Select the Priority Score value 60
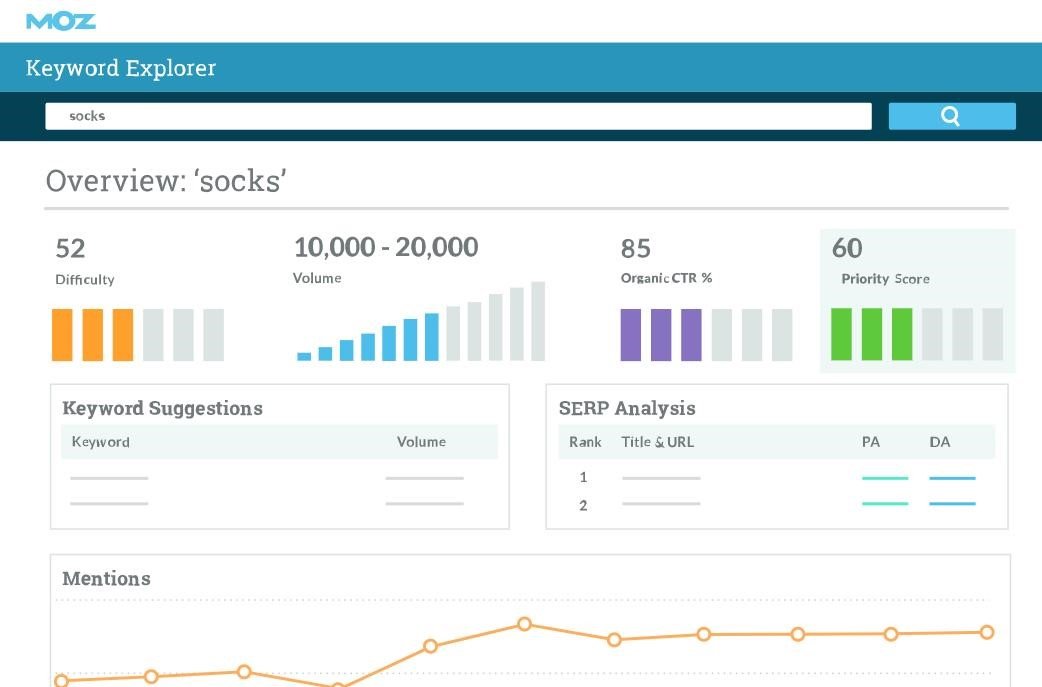 click(x=847, y=248)
